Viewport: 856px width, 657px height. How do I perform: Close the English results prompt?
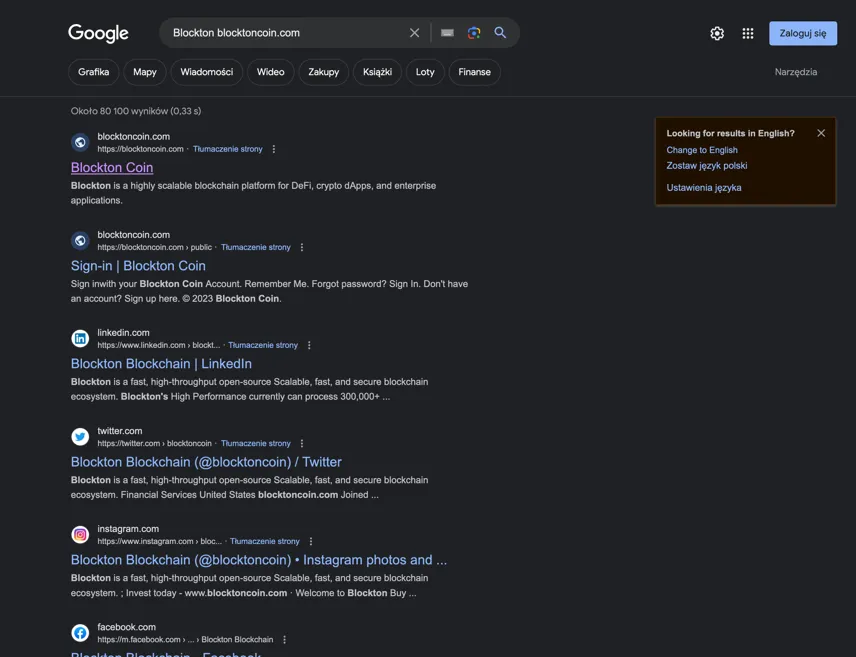click(821, 133)
